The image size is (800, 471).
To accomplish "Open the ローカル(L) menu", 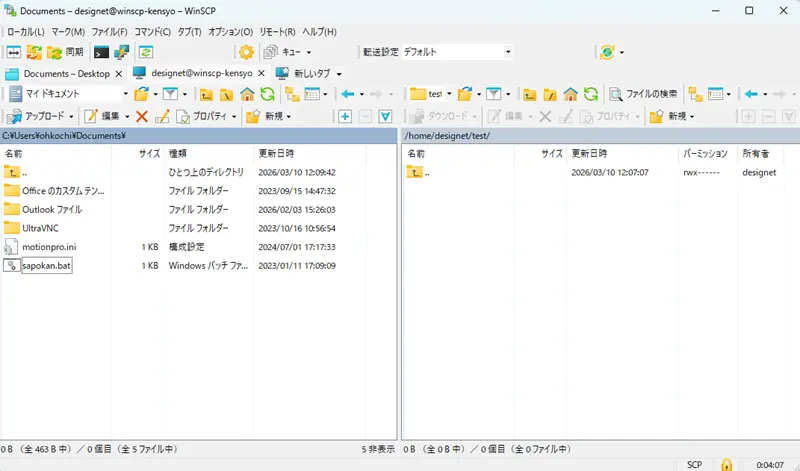I will (26, 32).
